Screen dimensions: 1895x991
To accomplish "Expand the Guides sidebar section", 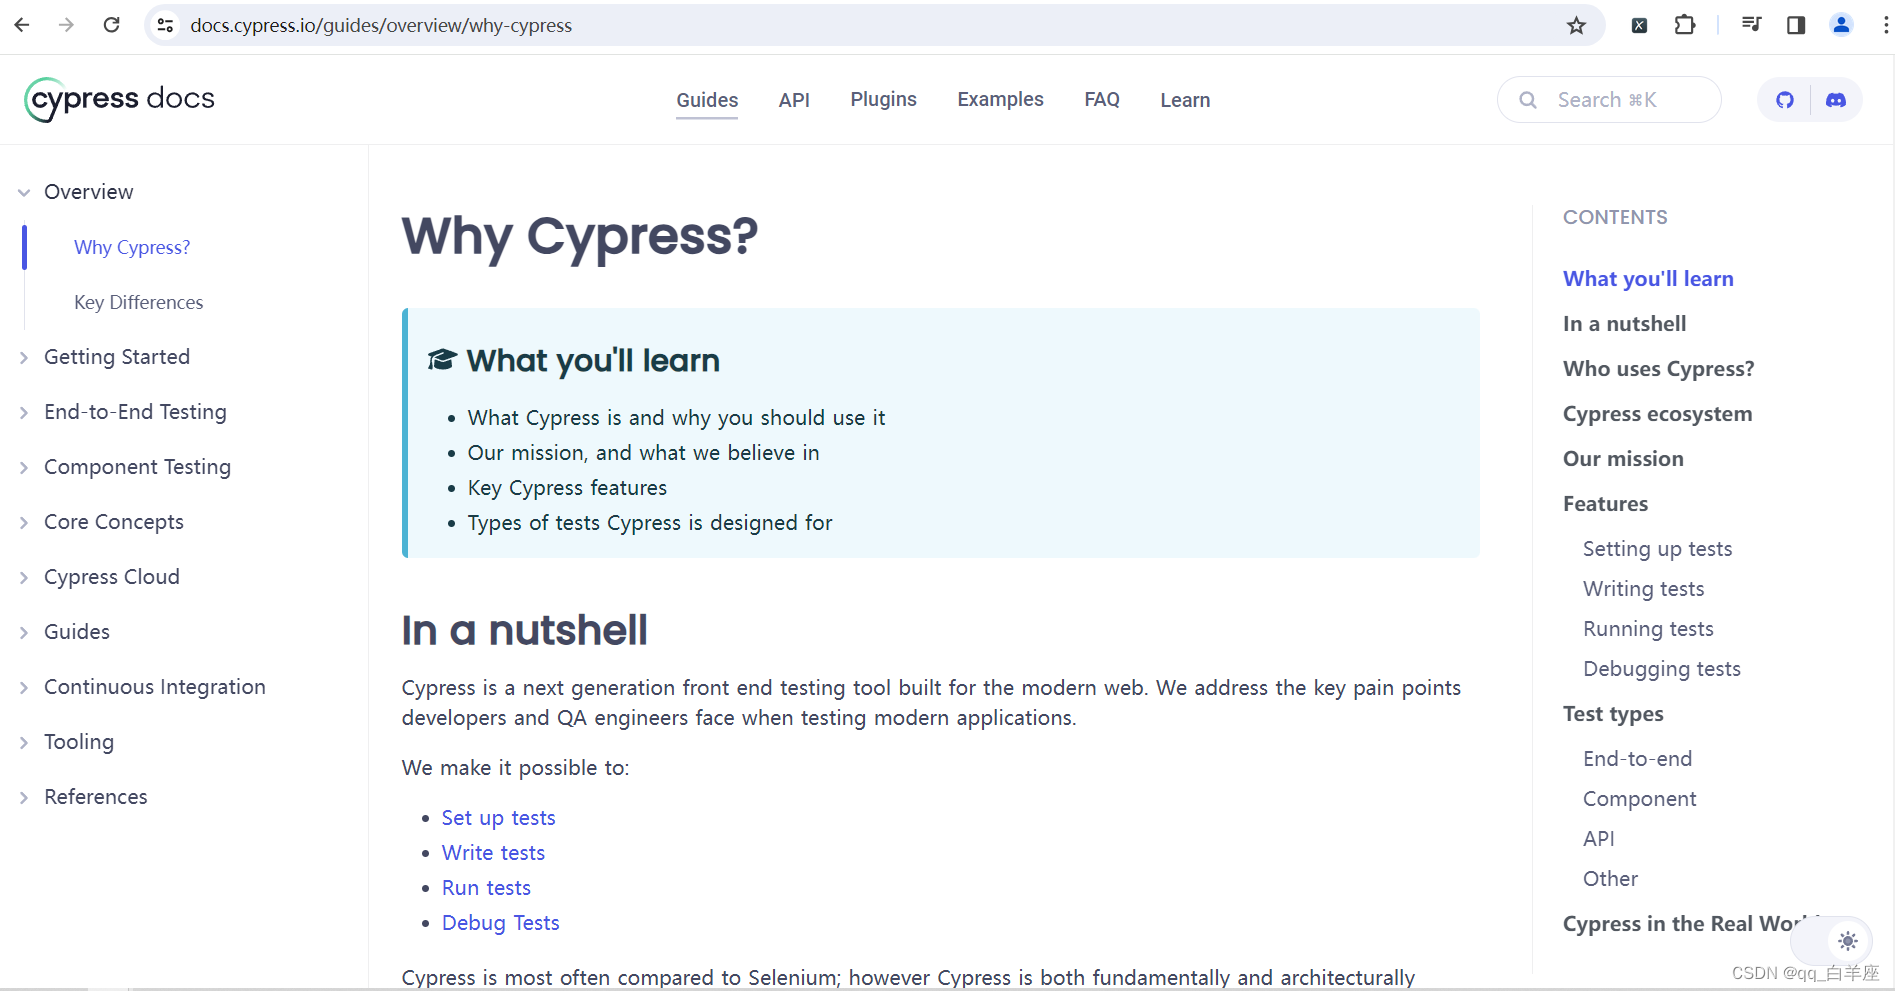I will click(24, 632).
